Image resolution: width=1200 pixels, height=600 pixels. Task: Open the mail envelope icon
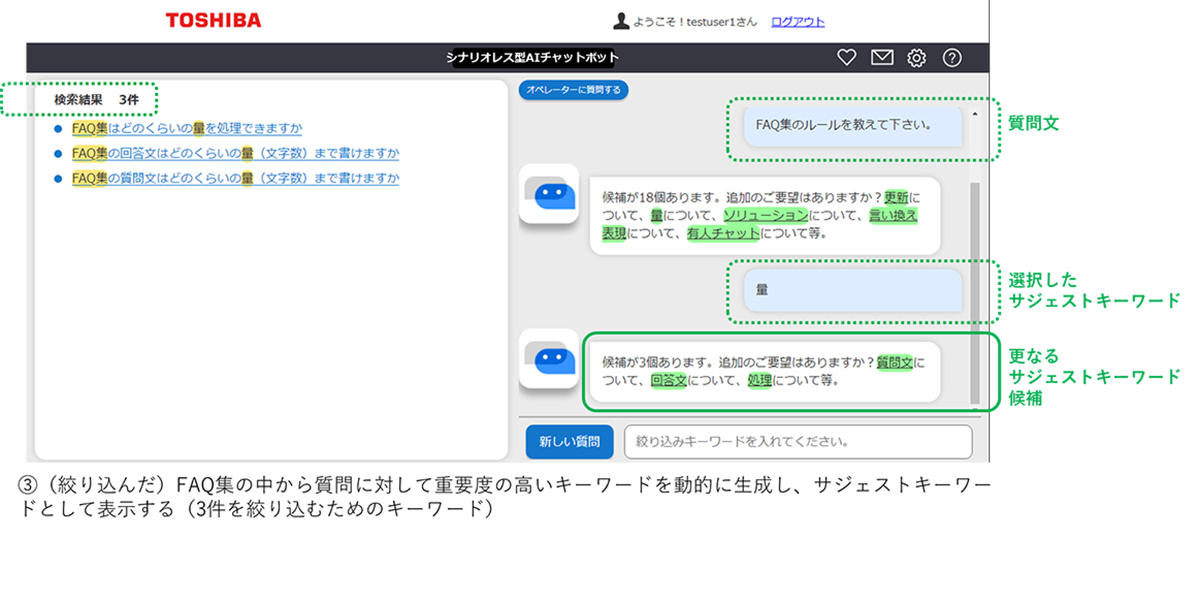tap(881, 58)
